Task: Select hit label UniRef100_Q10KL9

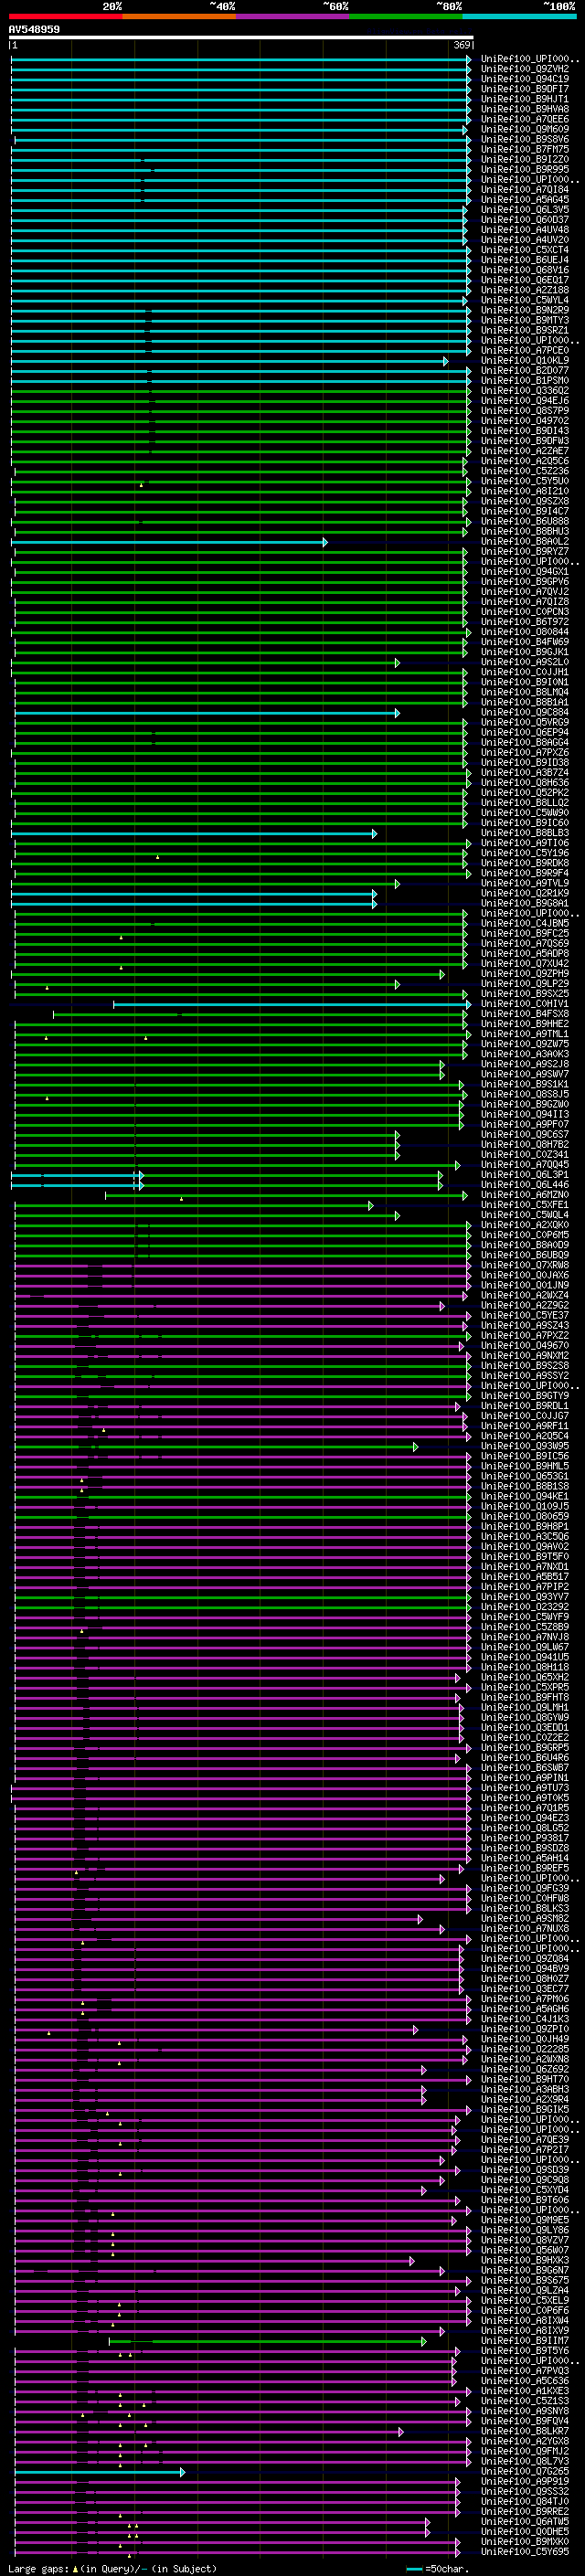Action: tap(525, 361)
